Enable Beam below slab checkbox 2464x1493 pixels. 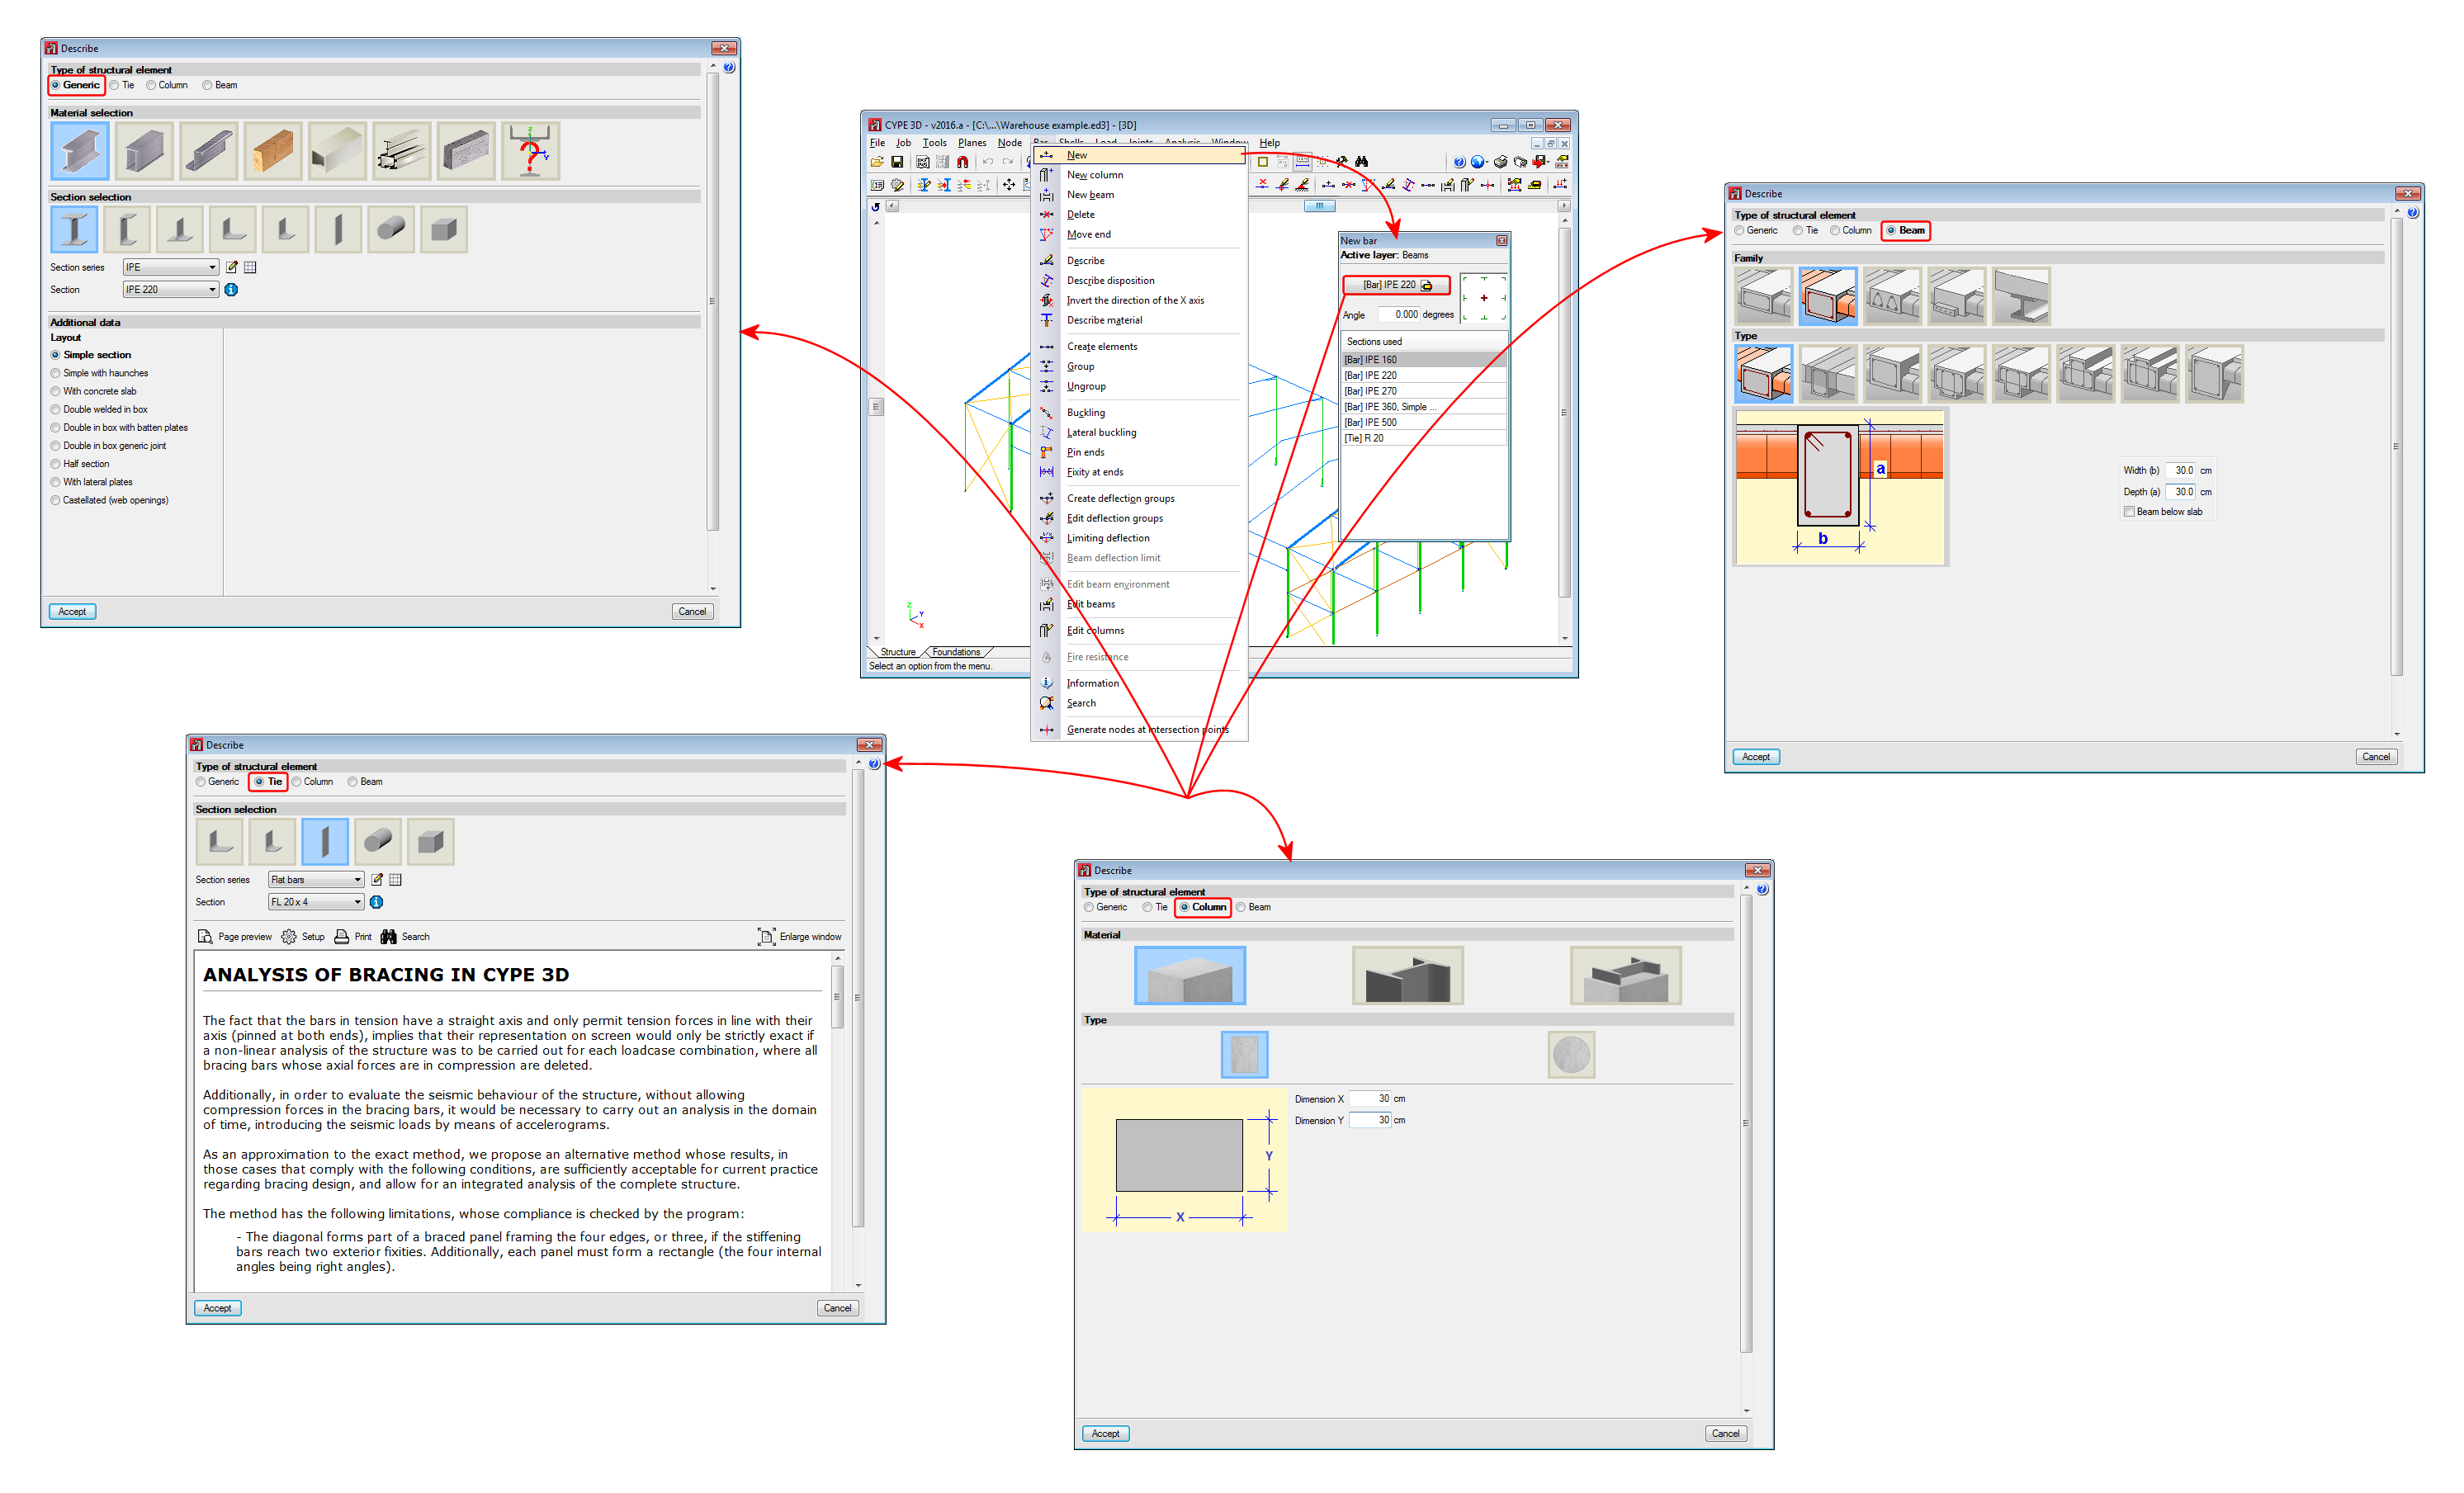tap(2129, 512)
